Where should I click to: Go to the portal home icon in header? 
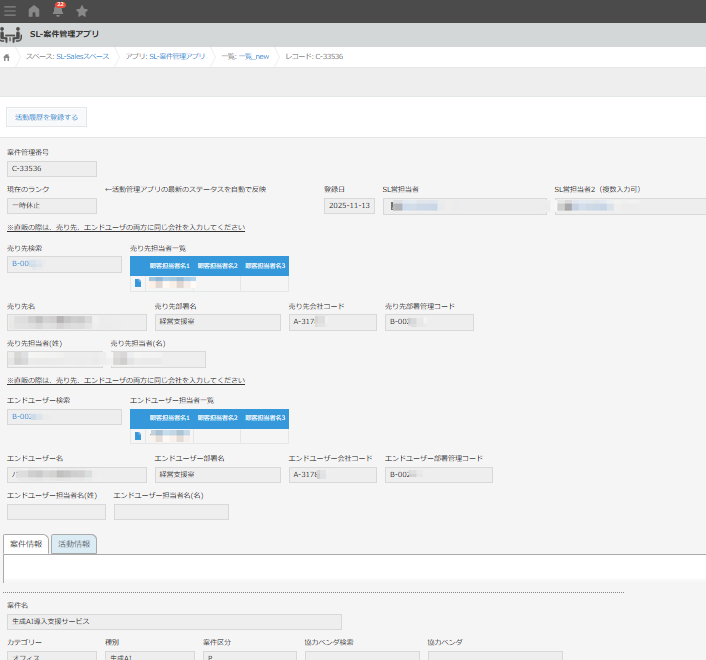[34, 11]
